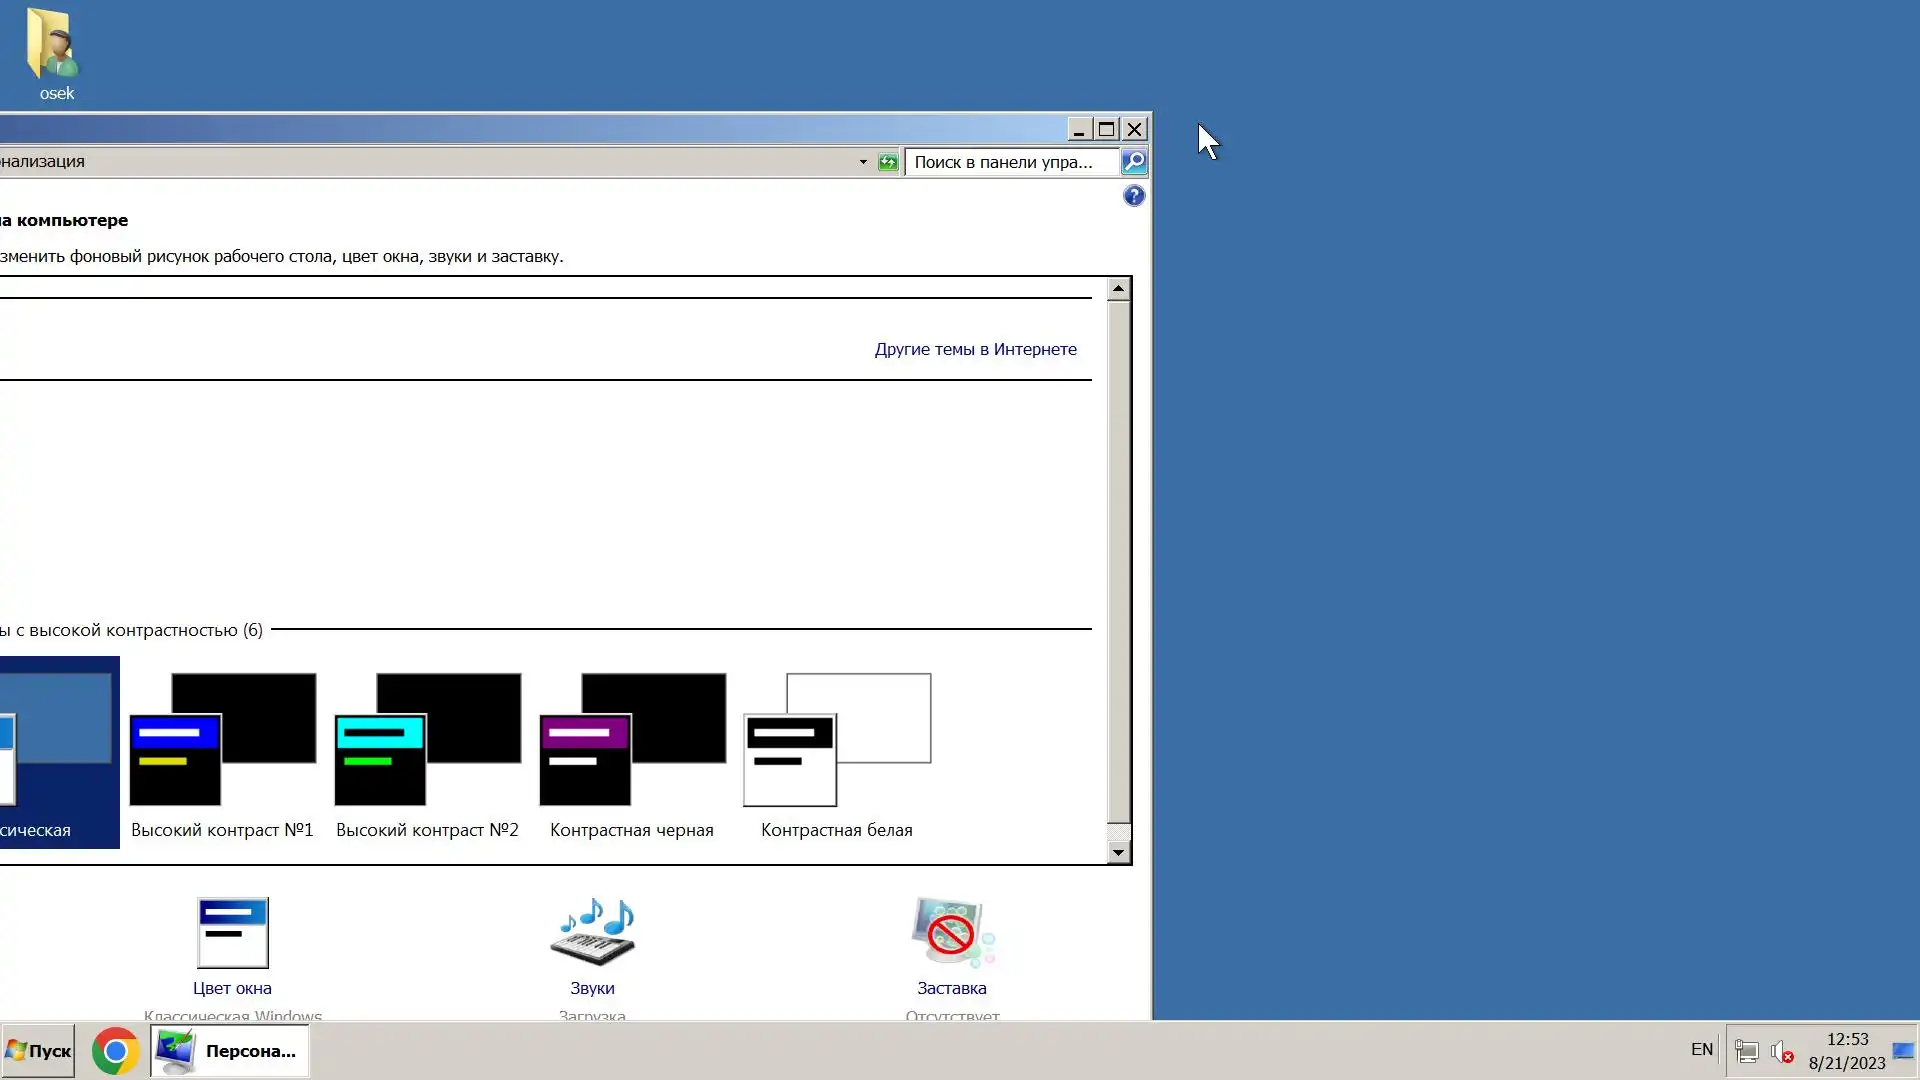Click the network tray icon
This screenshot has height=1080, width=1920.
tap(1746, 1051)
